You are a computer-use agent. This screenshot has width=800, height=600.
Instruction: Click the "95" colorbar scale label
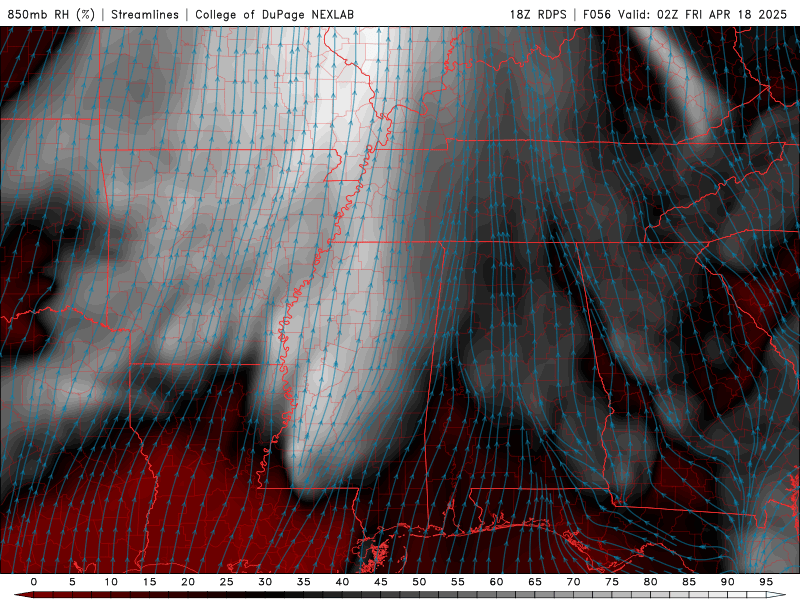click(766, 582)
